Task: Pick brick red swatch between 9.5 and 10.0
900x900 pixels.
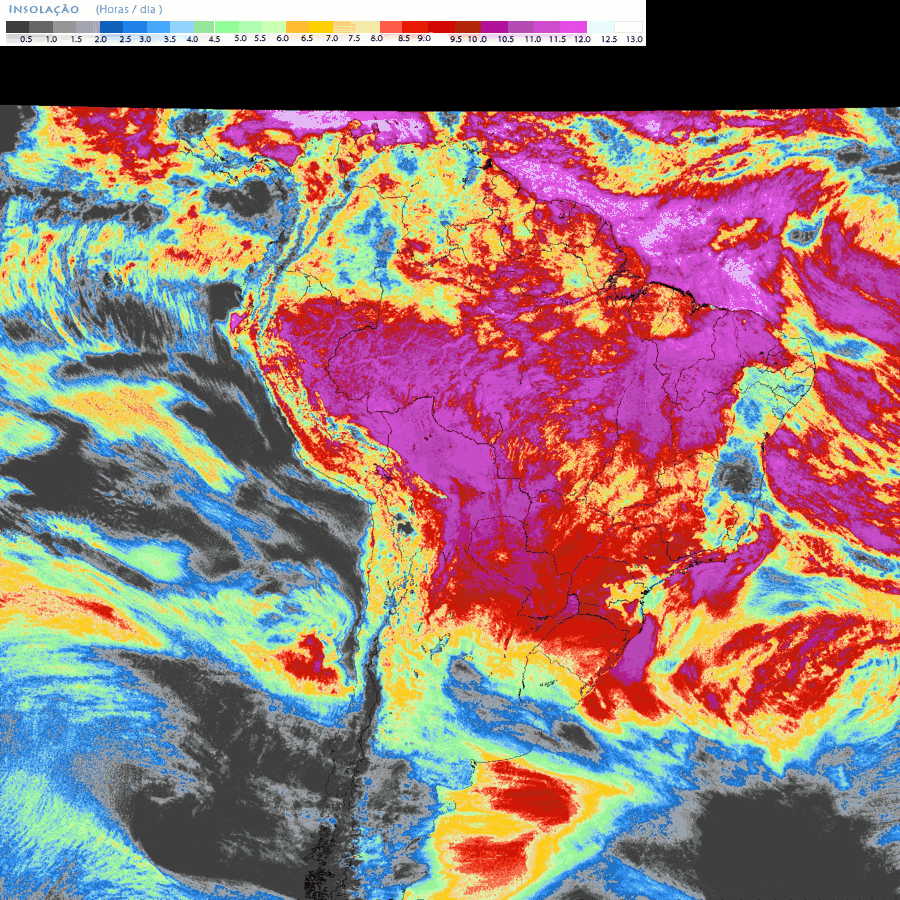Action: (x=468, y=27)
